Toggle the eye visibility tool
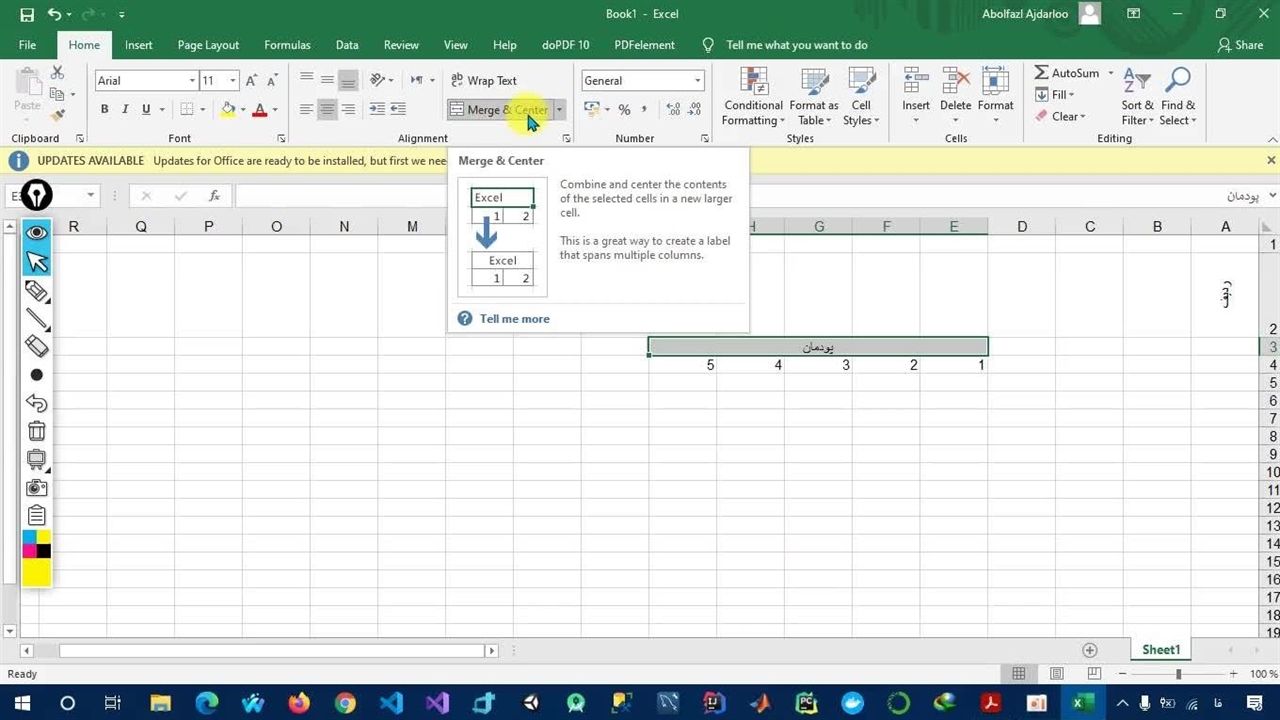Viewport: 1280px width, 720px height. click(37, 232)
